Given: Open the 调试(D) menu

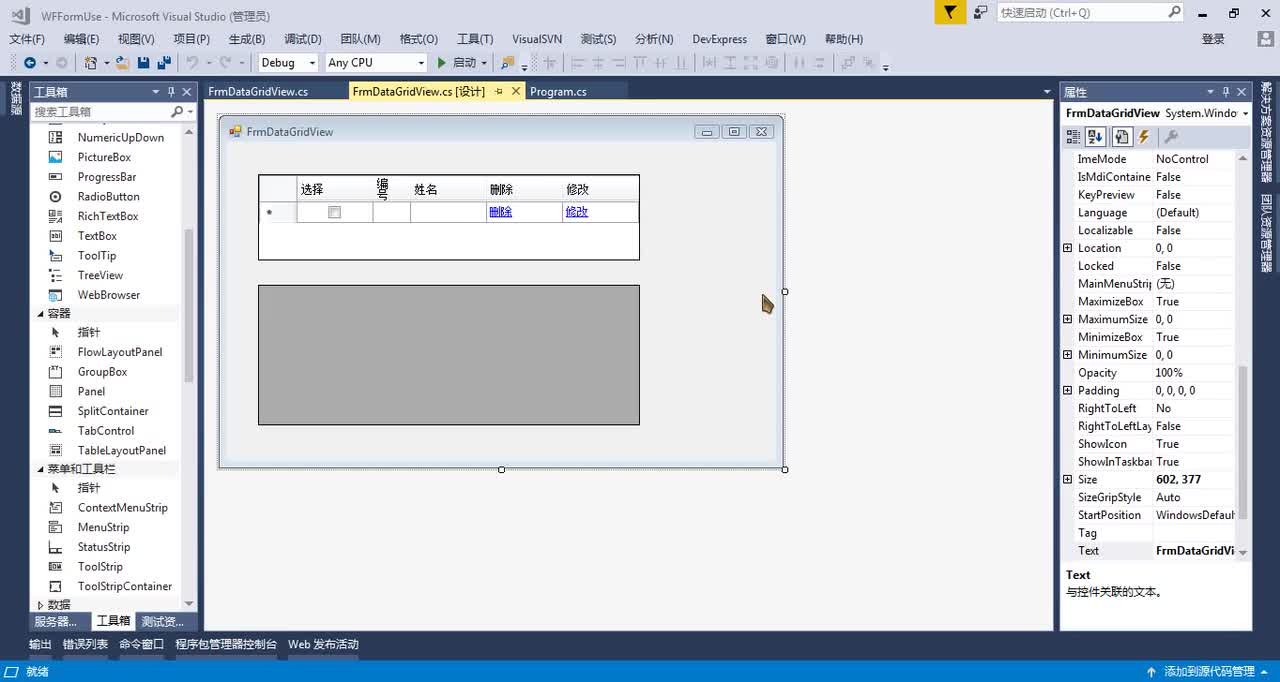Looking at the screenshot, I should coord(303,39).
